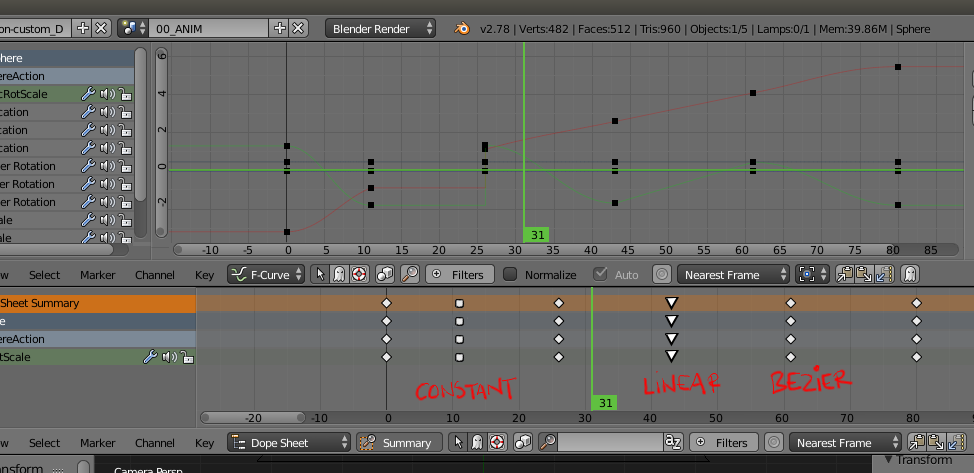Screen dimensions: 974x473
Task: Enable the Normalize checkbox
Action: [510, 274]
